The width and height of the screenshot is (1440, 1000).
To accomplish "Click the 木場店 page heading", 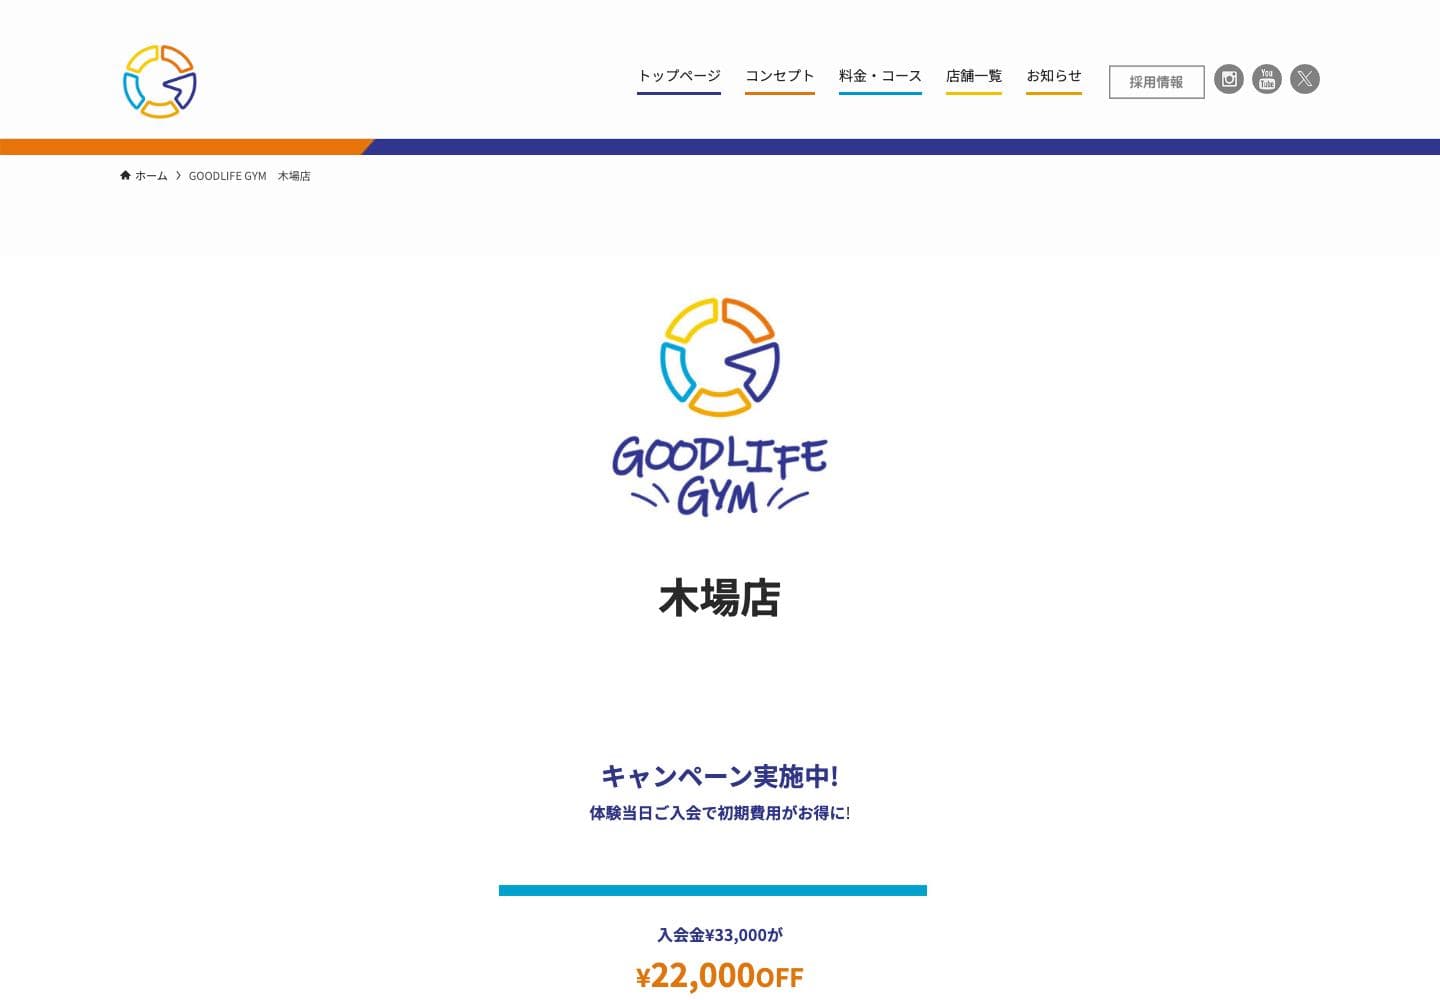I will pos(720,598).
